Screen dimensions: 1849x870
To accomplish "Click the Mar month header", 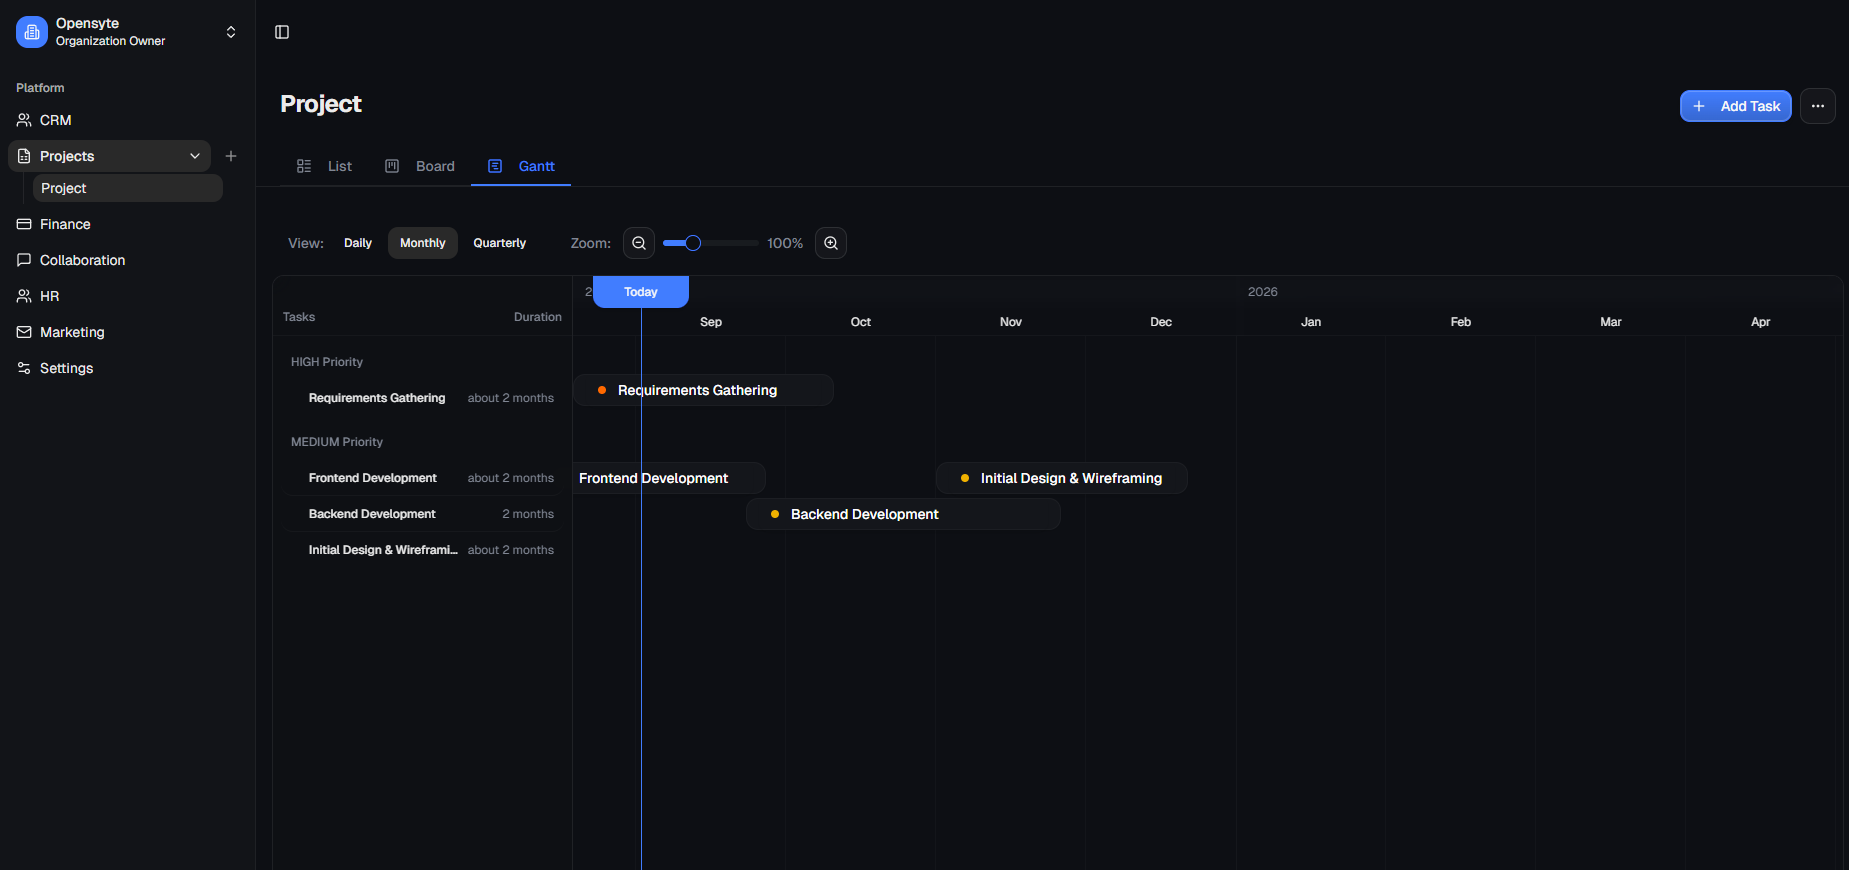I will pyautogui.click(x=1611, y=322).
